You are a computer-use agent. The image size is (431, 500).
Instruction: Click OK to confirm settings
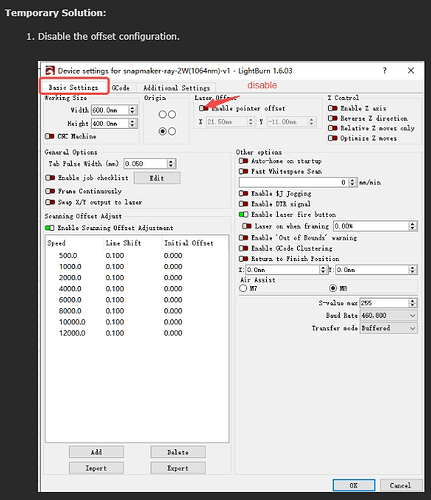coord(354,485)
